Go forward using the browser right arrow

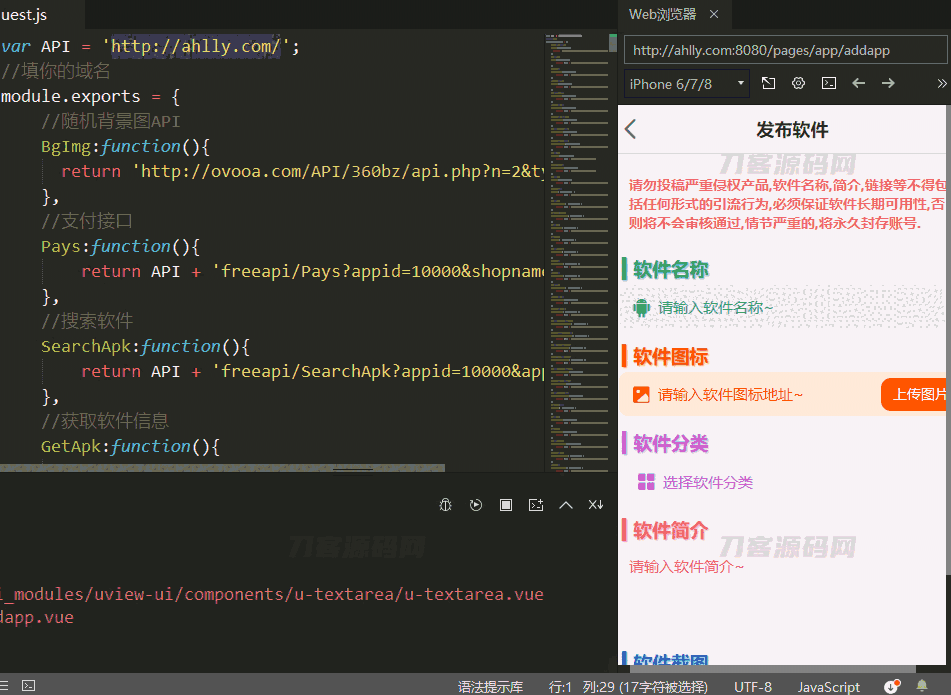pos(888,83)
